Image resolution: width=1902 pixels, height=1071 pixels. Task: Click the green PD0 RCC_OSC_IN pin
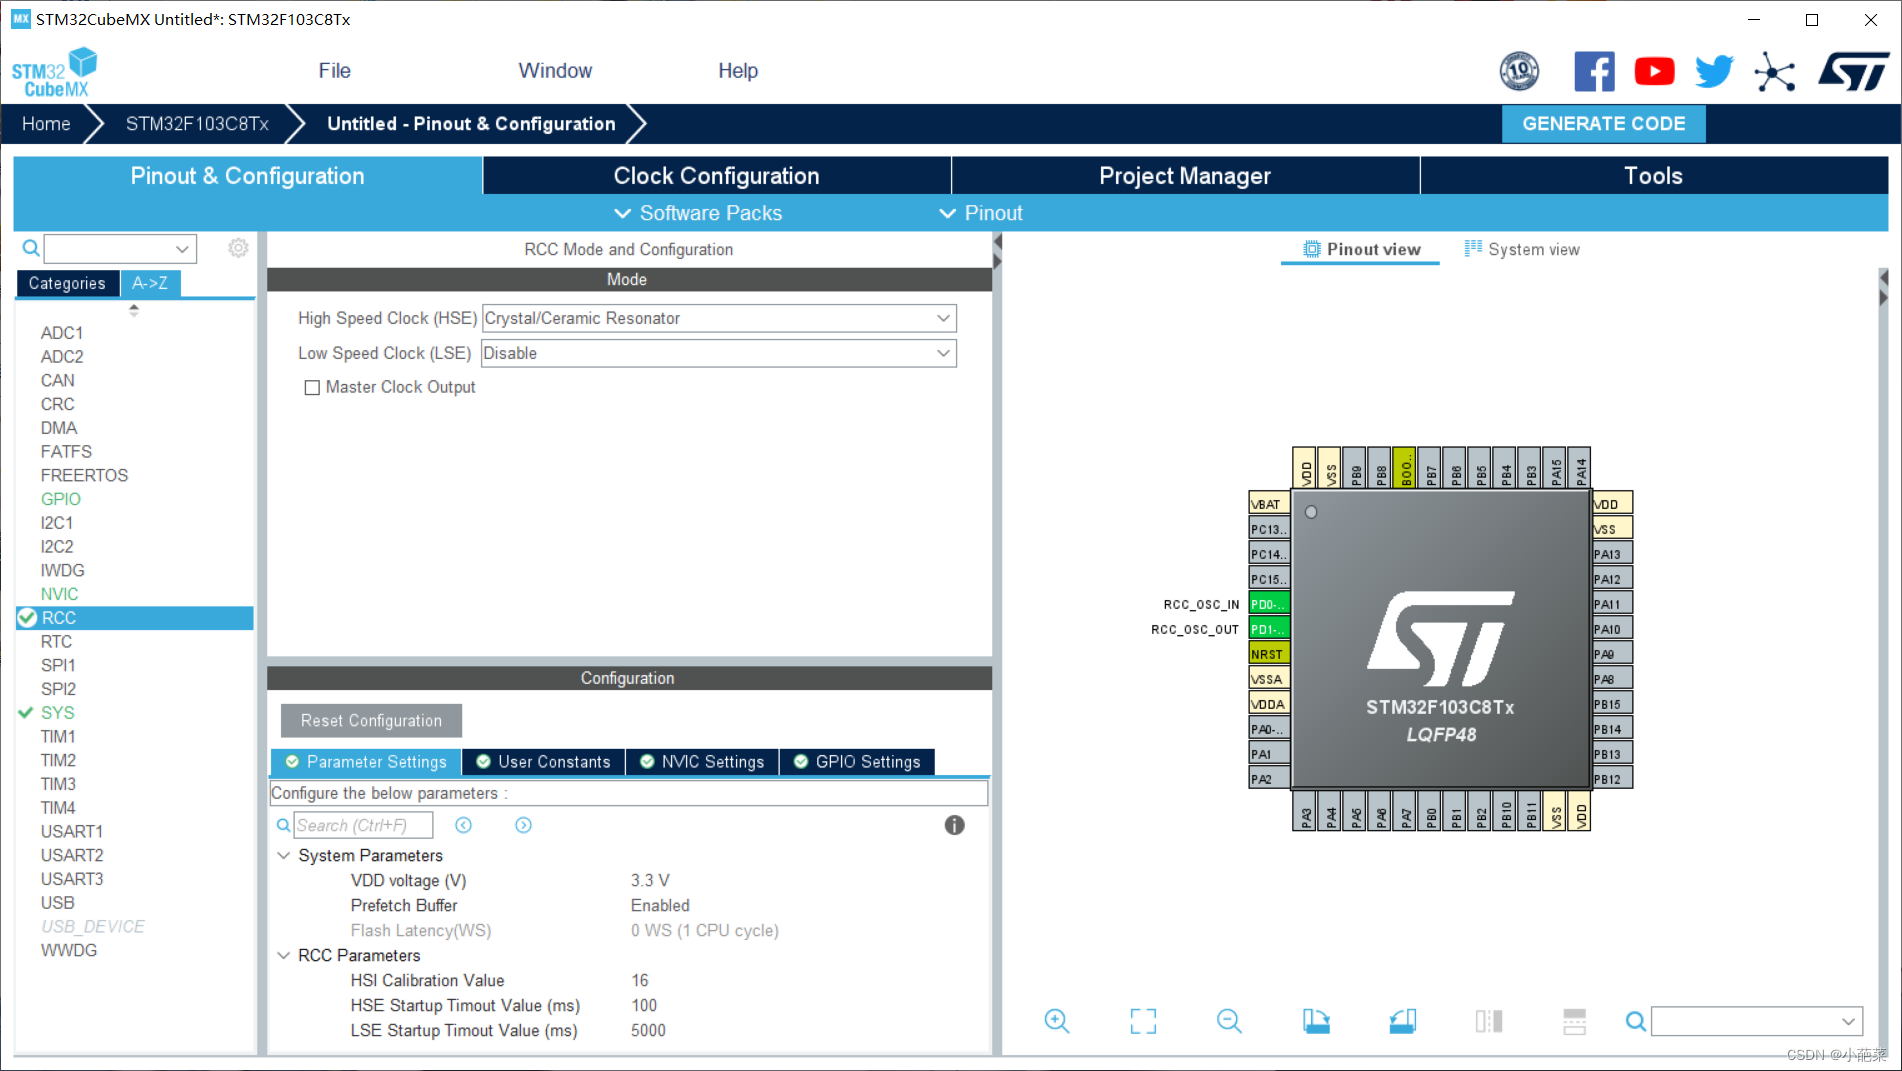tap(1269, 604)
